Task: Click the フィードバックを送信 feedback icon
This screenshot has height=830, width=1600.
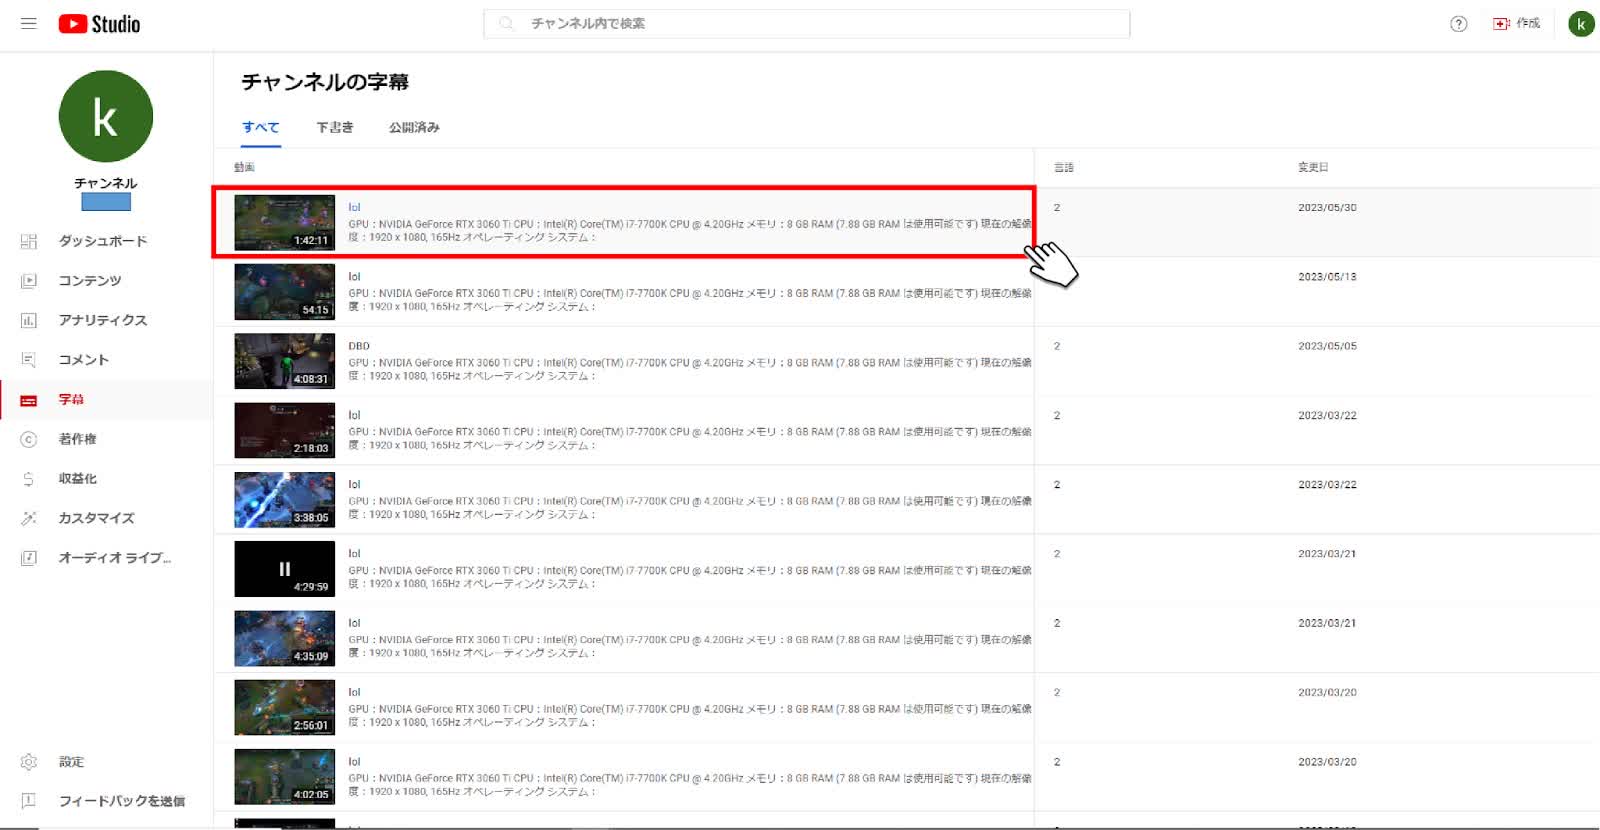Action: pos(29,801)
